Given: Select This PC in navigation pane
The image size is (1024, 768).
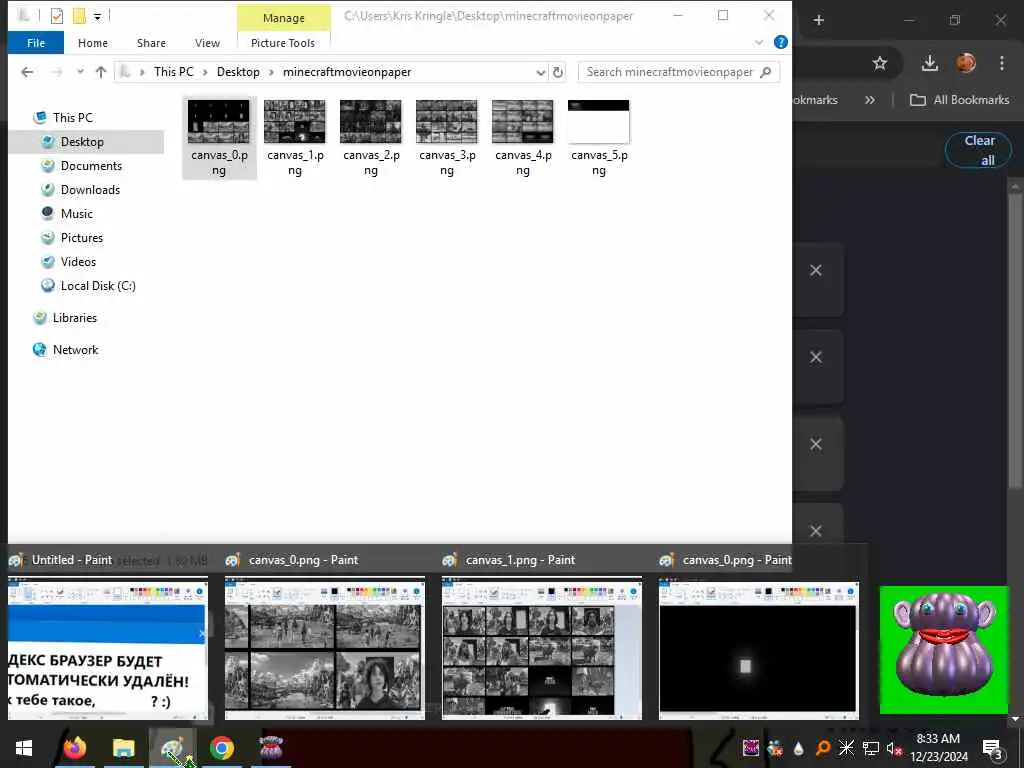Looking at the screenshot, I should pyautogui.click(x=72, y=118).
